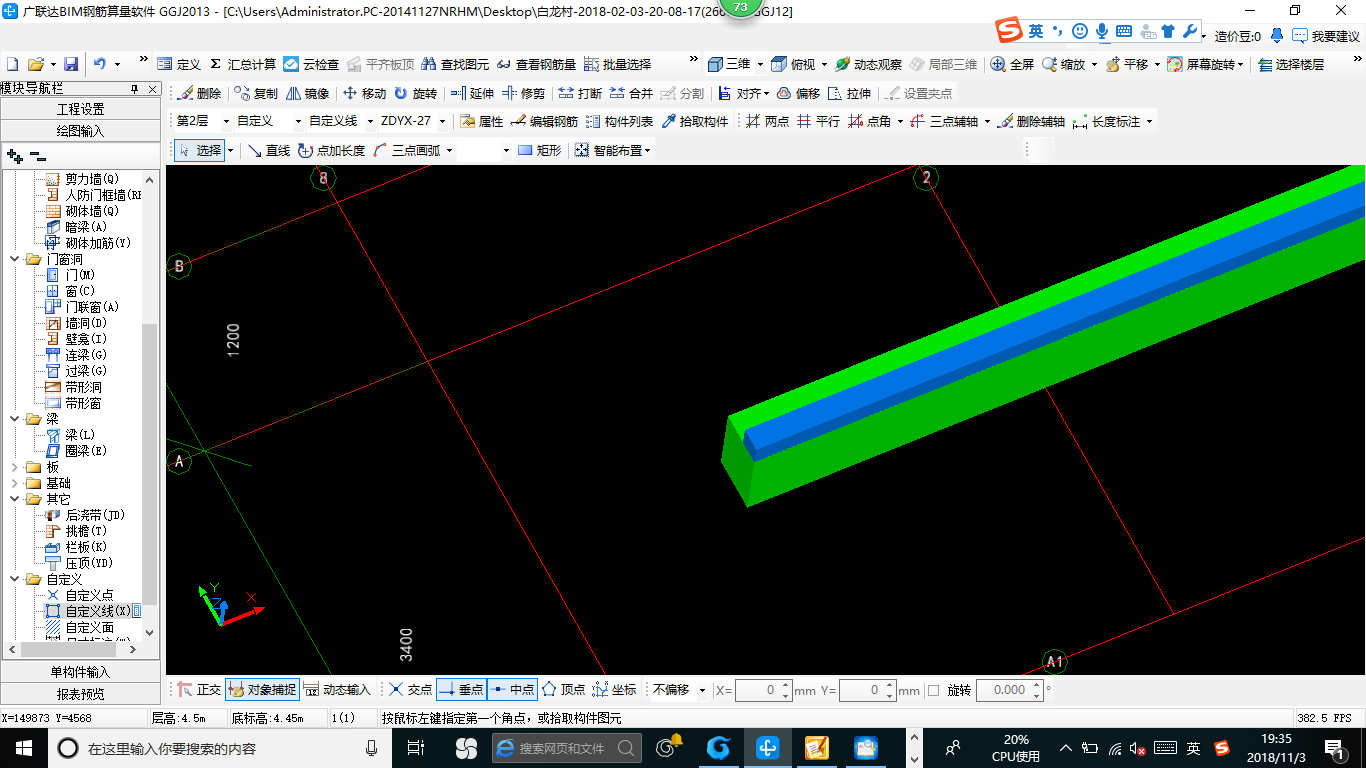Toggle 坐标 coordinate snap

614,690
